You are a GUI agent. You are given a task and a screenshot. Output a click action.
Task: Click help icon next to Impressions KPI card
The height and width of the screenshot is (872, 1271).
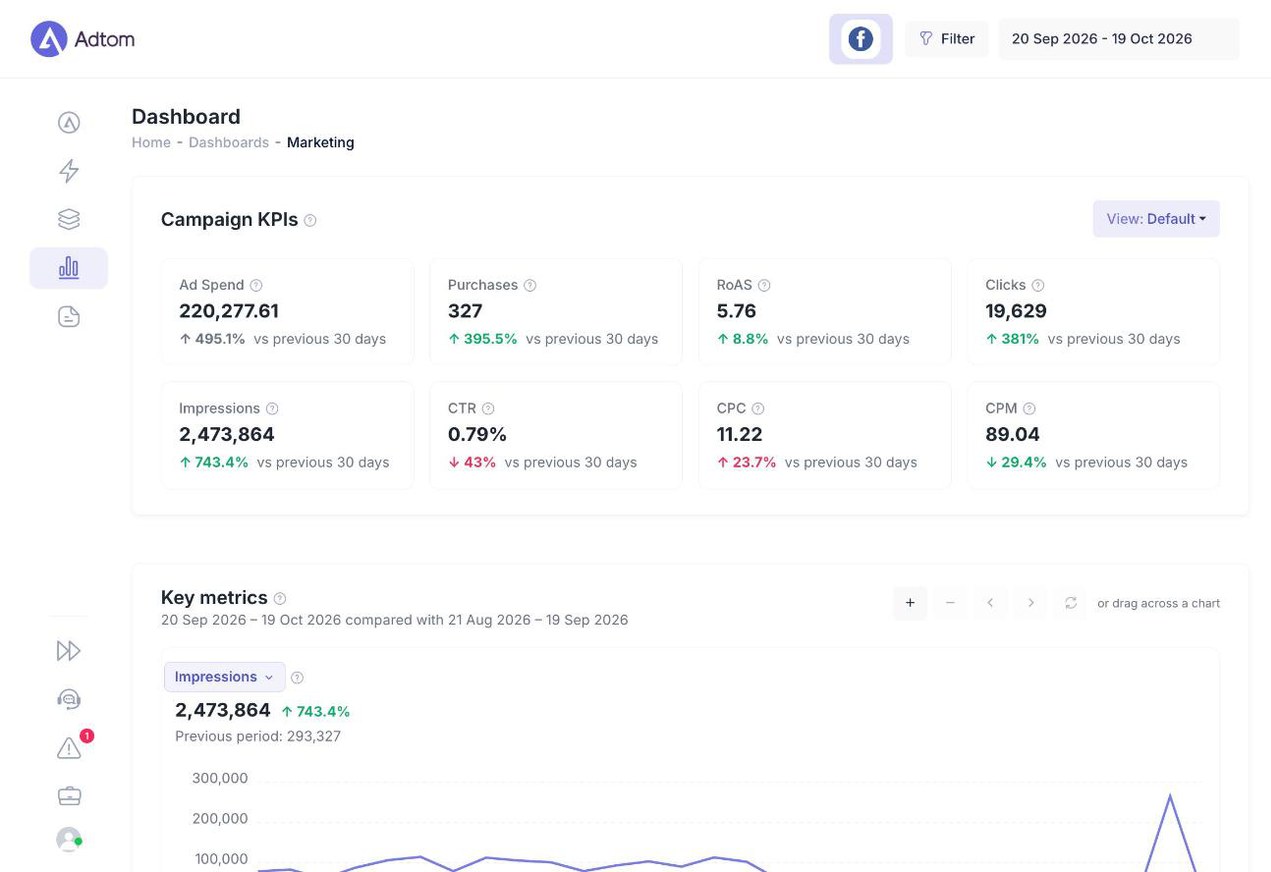(x=272, y=409)
